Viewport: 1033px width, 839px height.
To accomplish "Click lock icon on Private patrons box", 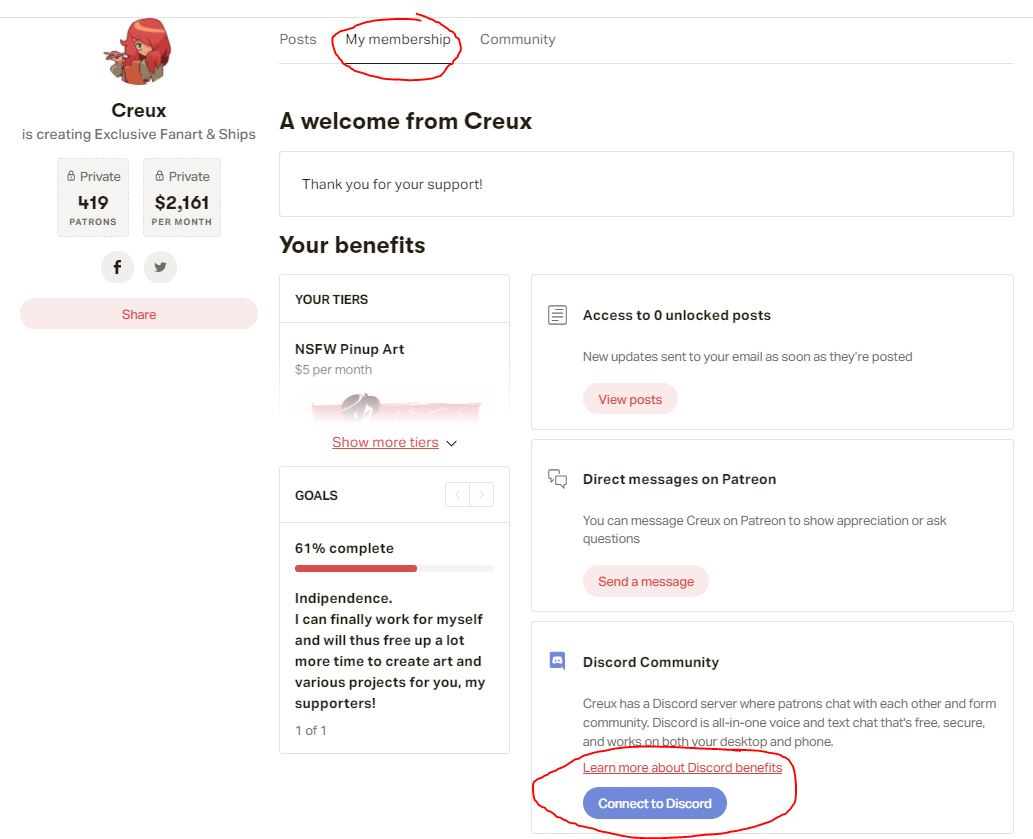I will (x=71, y=176).
